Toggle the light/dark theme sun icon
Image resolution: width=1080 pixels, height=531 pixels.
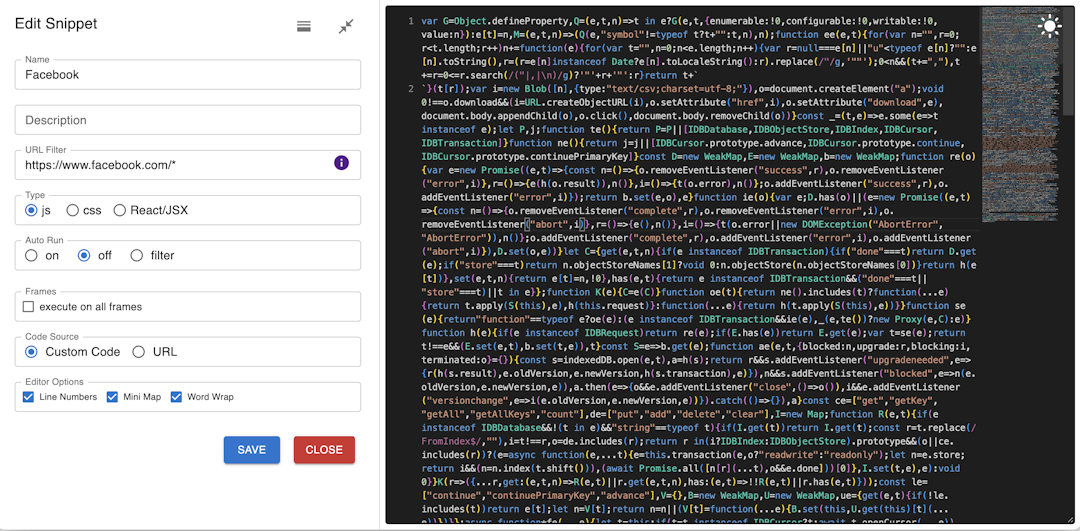click(x=1049, y=26)
